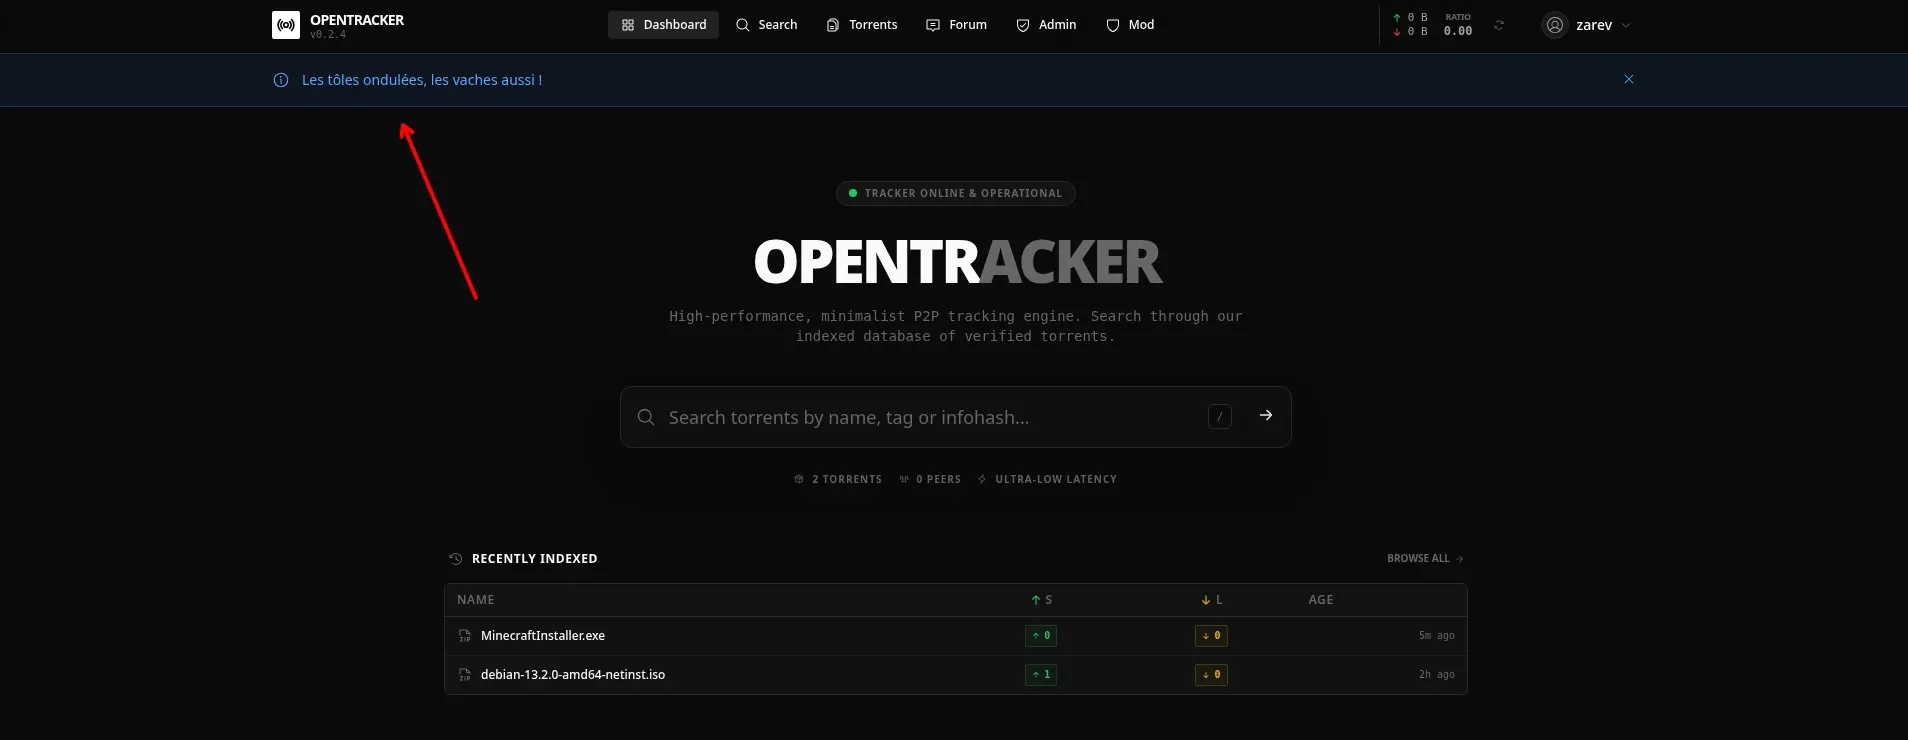This screenshot has height=740, width=1908.
Task: Submit search with the arrow button
Action: 1265,416
